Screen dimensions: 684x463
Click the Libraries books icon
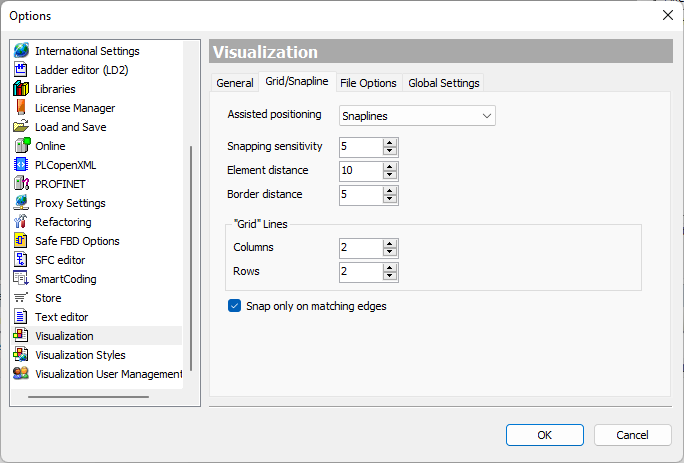pyautogui.click(x=21, y=89)
